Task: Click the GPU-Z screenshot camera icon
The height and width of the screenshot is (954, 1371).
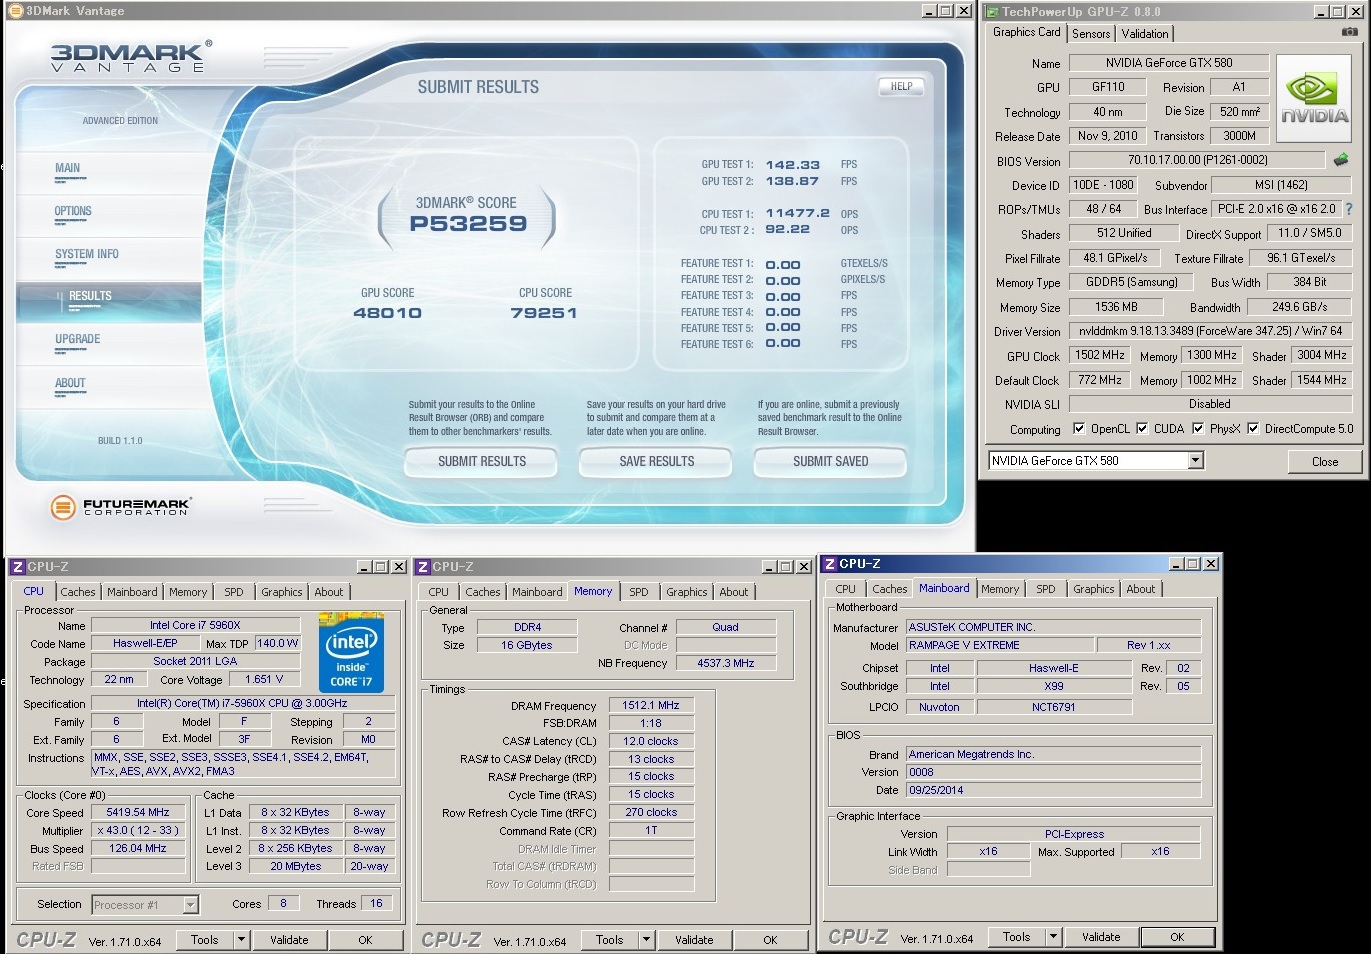Action: (x=1349, y=32)
